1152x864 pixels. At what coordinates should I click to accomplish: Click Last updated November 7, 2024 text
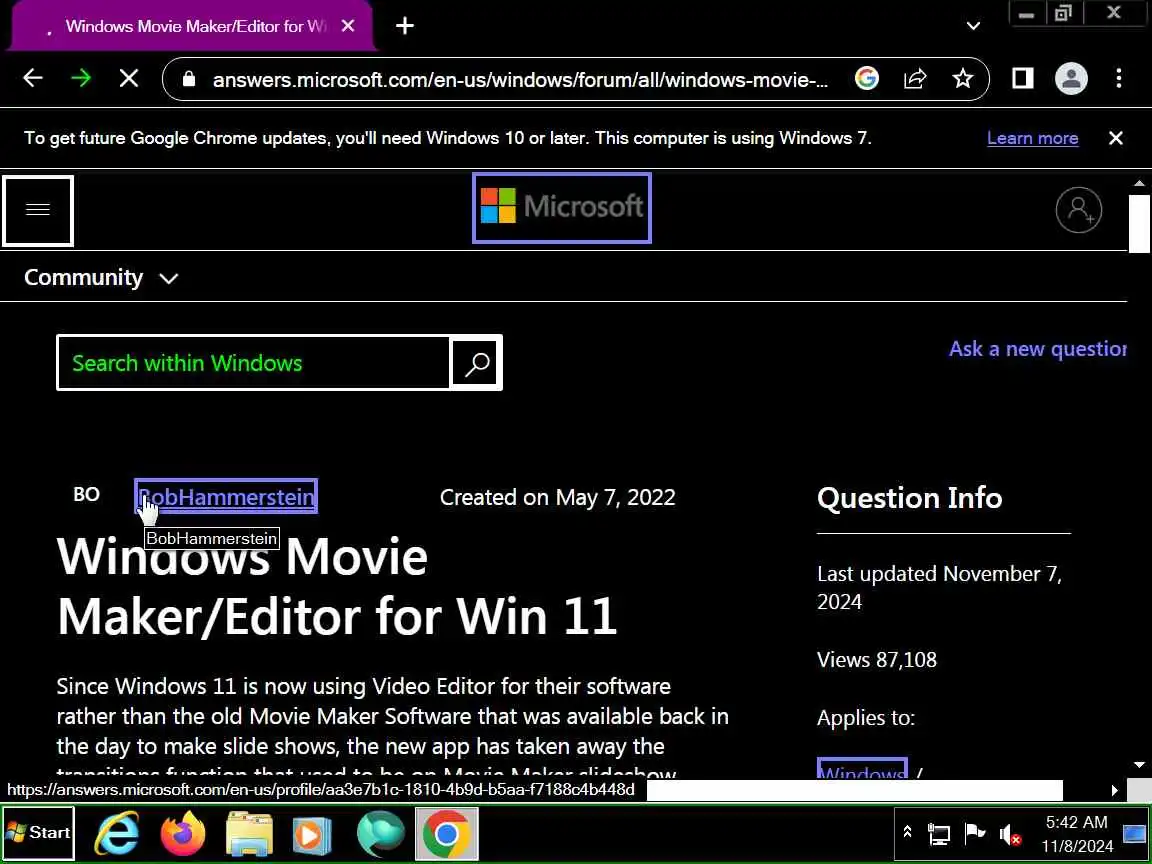(x=939, y=588)
